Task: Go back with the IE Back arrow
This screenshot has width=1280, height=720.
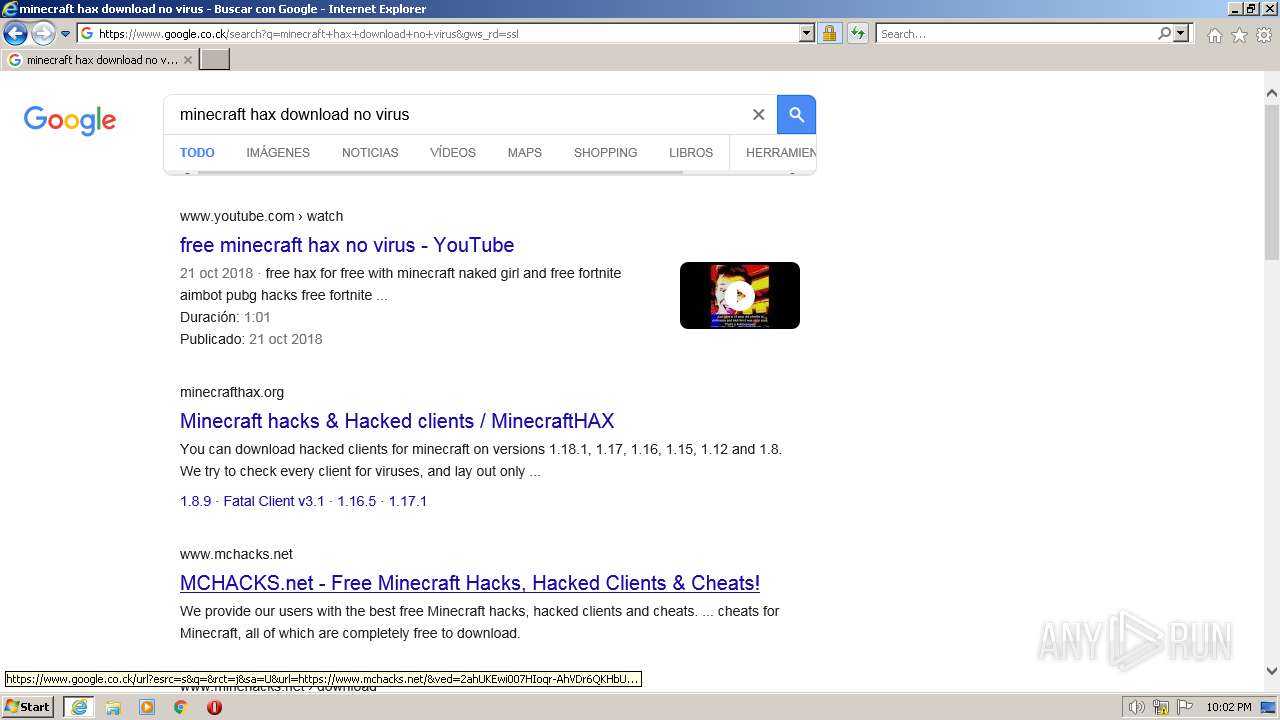Action: [x=15, y=33]
